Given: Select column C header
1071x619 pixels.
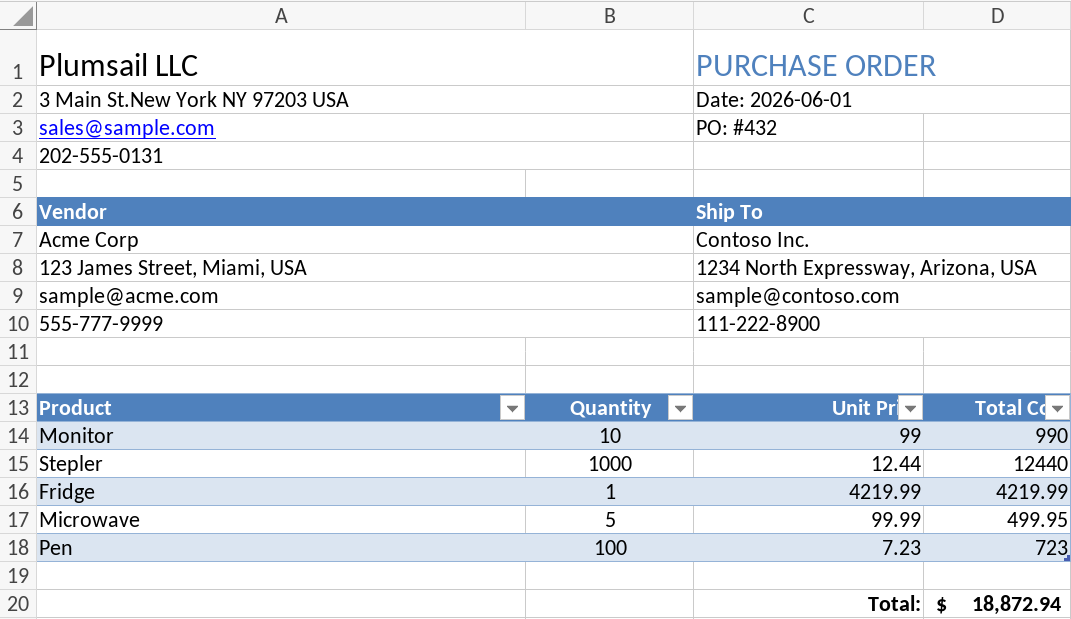Looking at the screenshot, I should tap(808, 16).
